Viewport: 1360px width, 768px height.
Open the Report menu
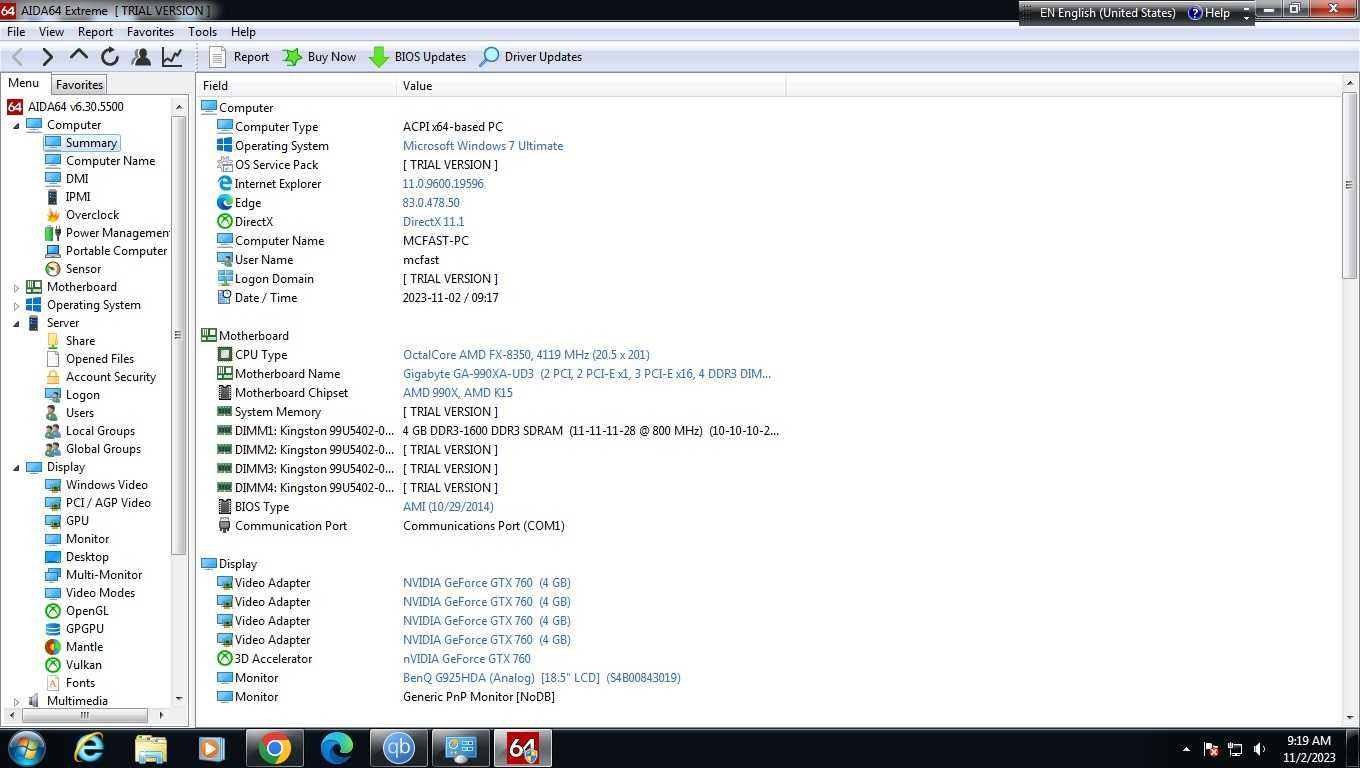(96, 31)
